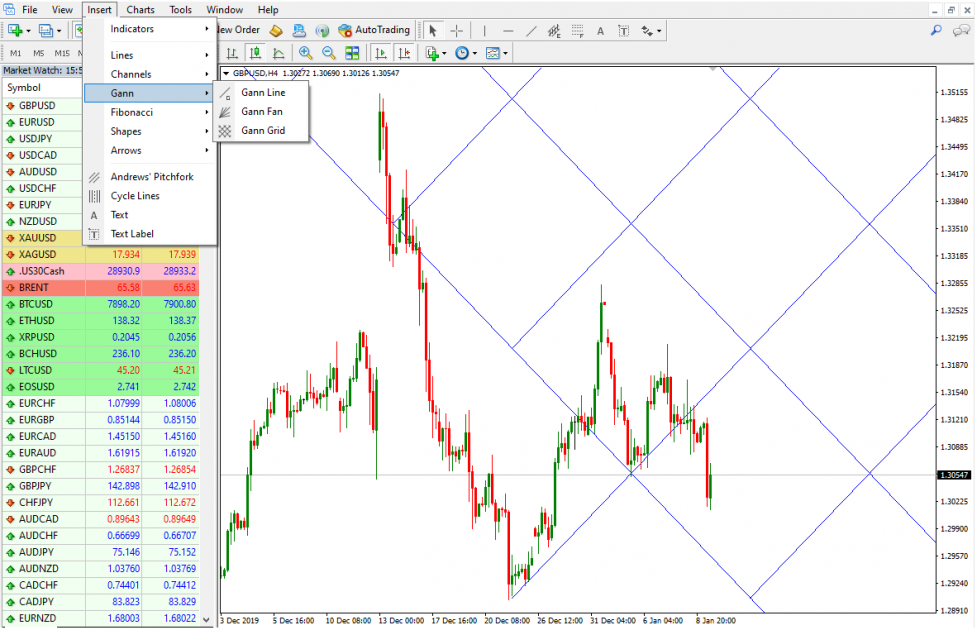Select the Text Label toolbar tool
The height and width of the screenshot is (630, 977).
pos(623,31)
